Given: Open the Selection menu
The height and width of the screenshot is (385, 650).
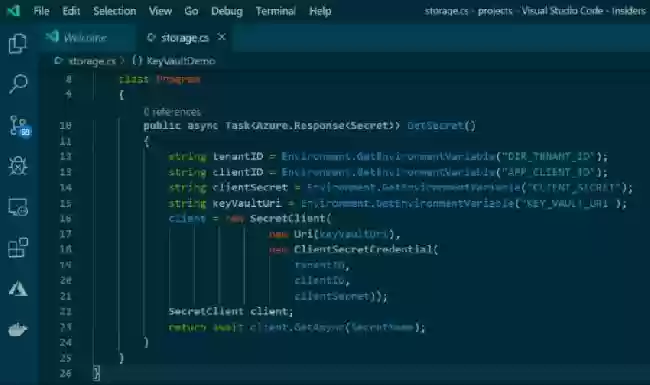Looking at the screenshot, I should click(x=114, y=11).
